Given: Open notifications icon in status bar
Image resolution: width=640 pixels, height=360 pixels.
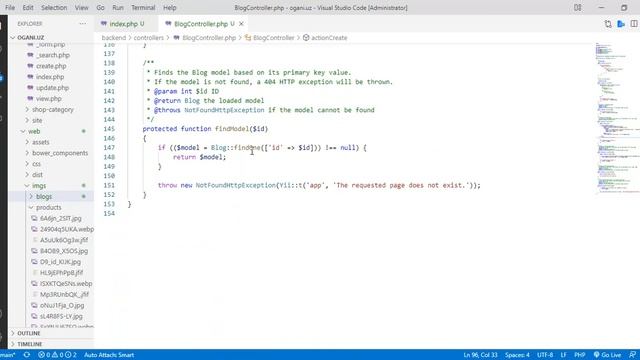Looking at the screenshot, I should coord(632,355).
